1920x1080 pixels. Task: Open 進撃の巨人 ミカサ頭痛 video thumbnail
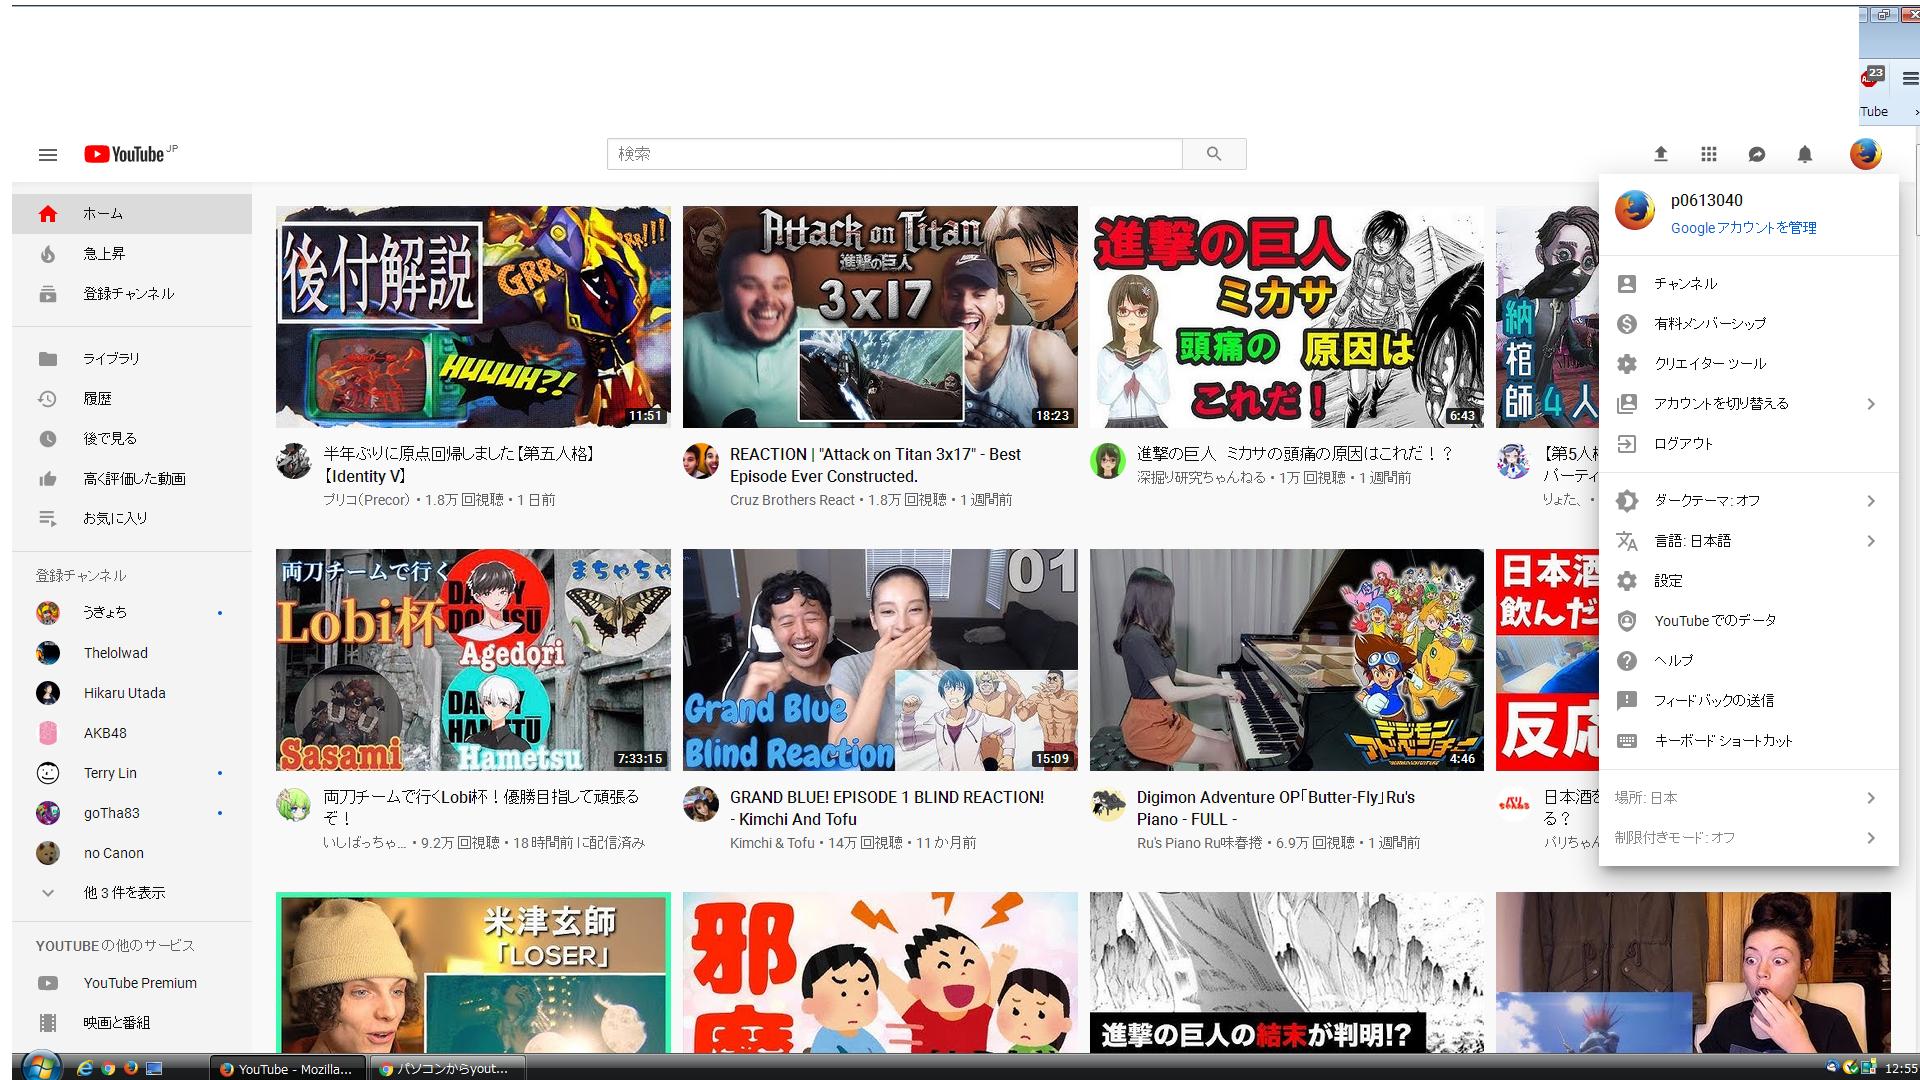[1287, 317]
